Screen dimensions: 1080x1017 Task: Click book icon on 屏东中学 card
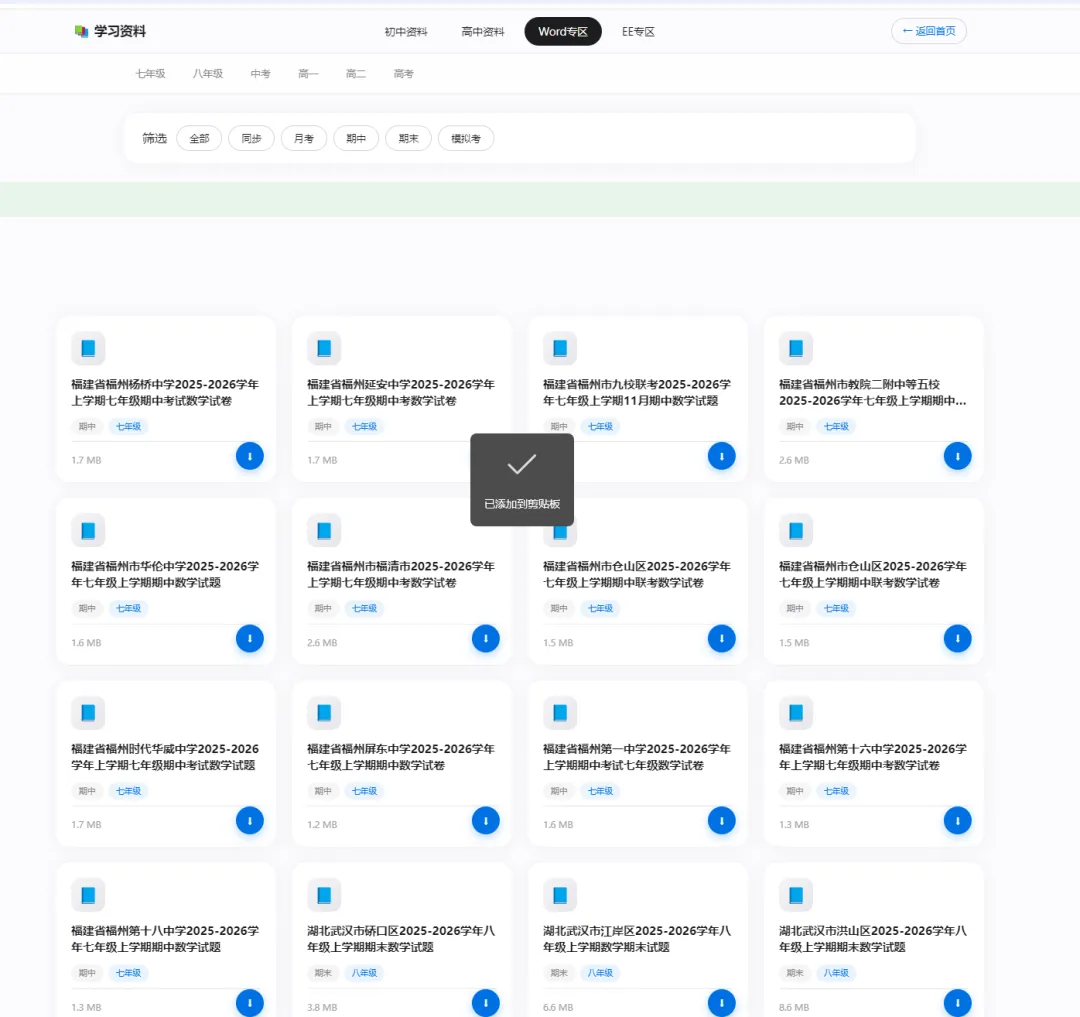click(324, 713)
